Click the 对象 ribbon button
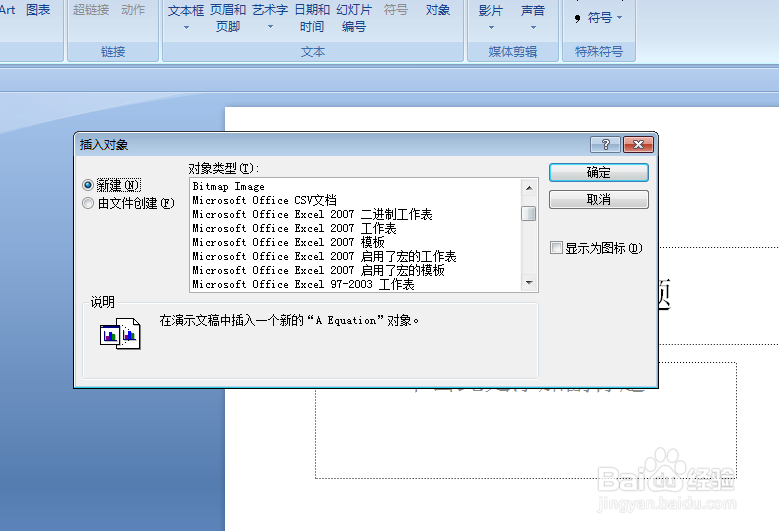 point(438,10)
